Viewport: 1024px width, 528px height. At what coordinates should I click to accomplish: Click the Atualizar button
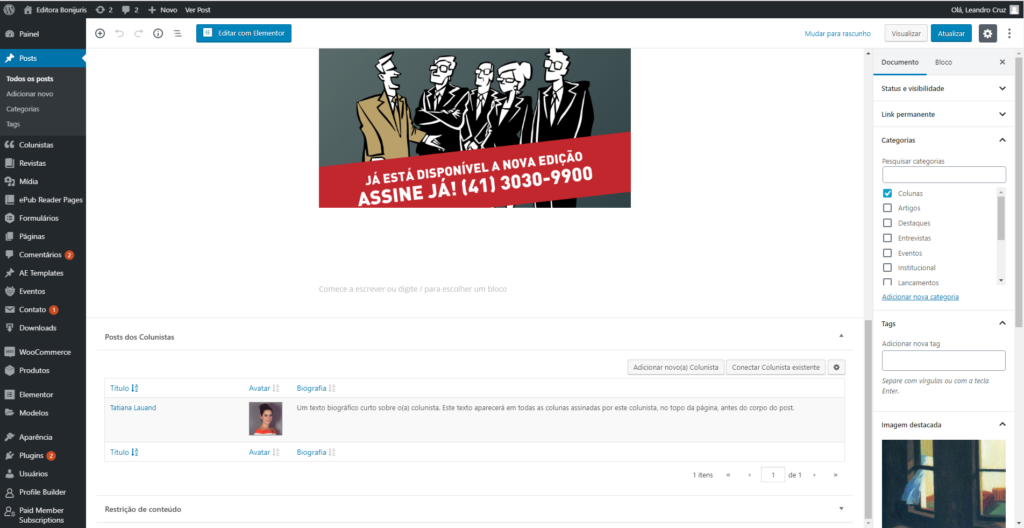tap(952, 33)
